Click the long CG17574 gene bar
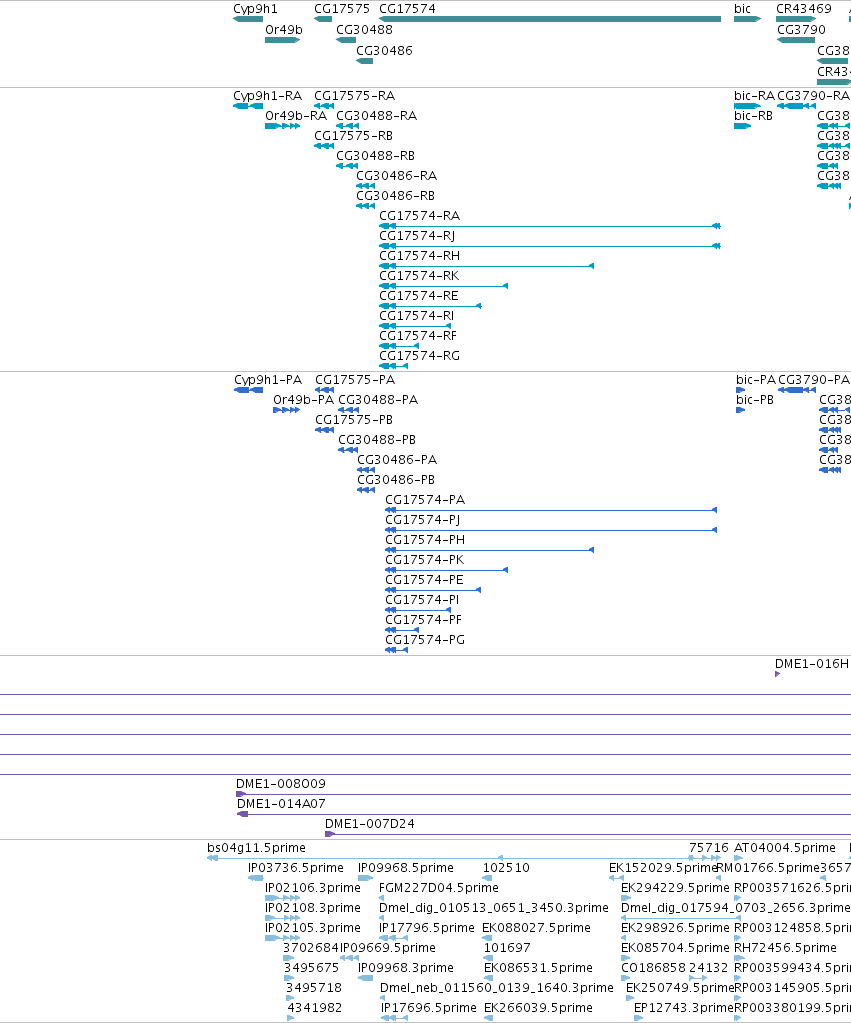The height and width of the screenshot is (1023, 851). [x=549, y=19]
